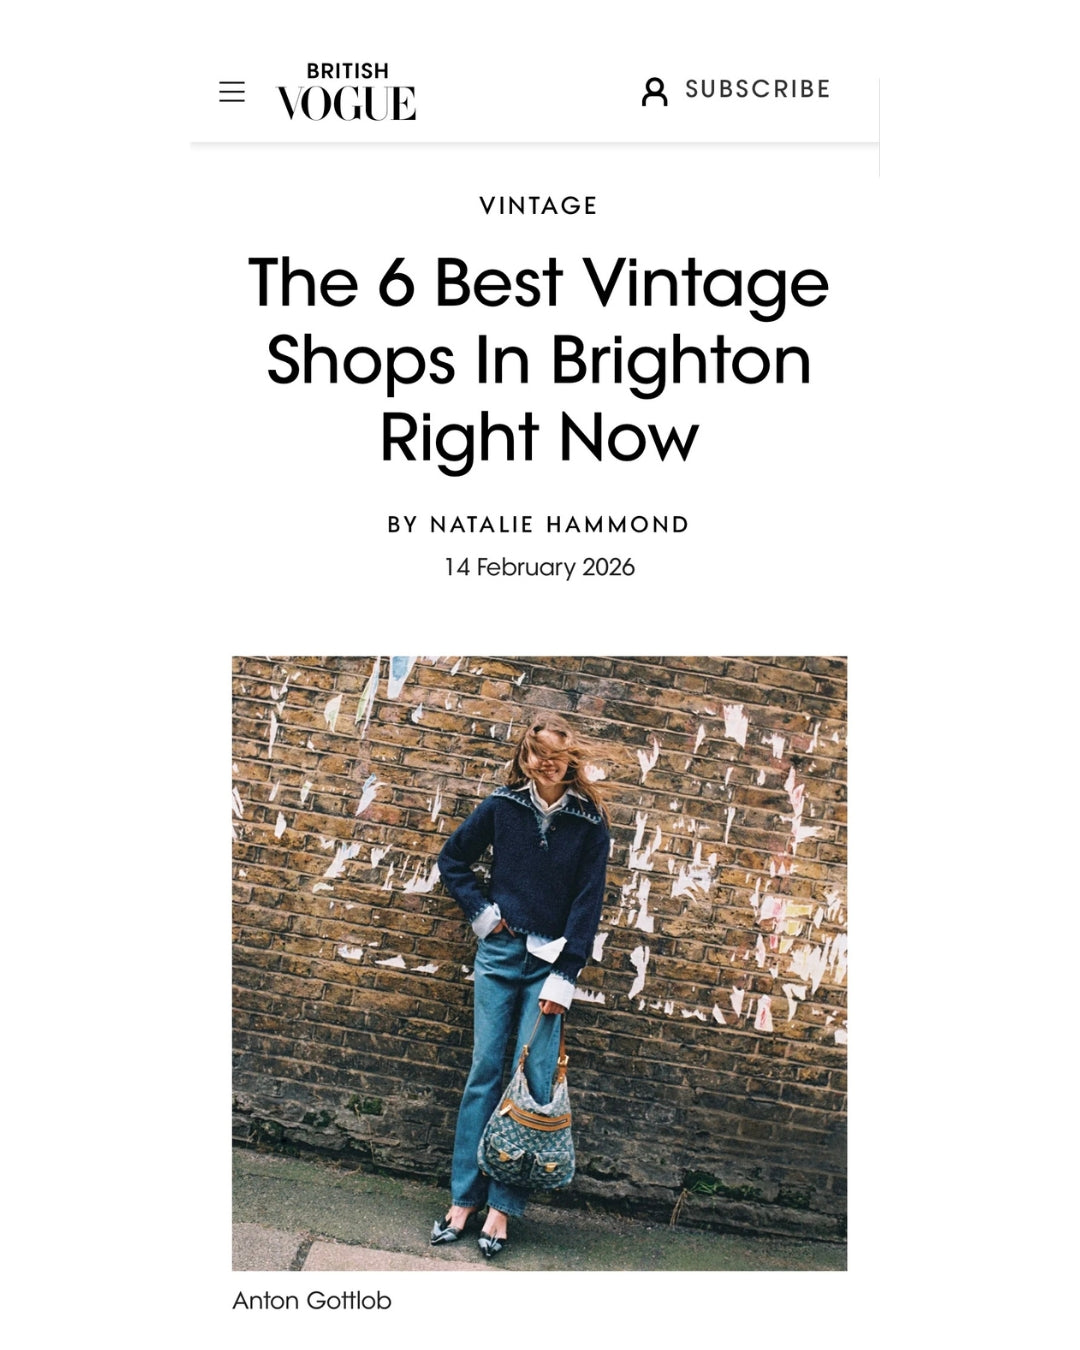The height and width of the screenshot is (1350, 1080).
Task: Open the hamburger navigation menu
Action: tap(232, 92)
